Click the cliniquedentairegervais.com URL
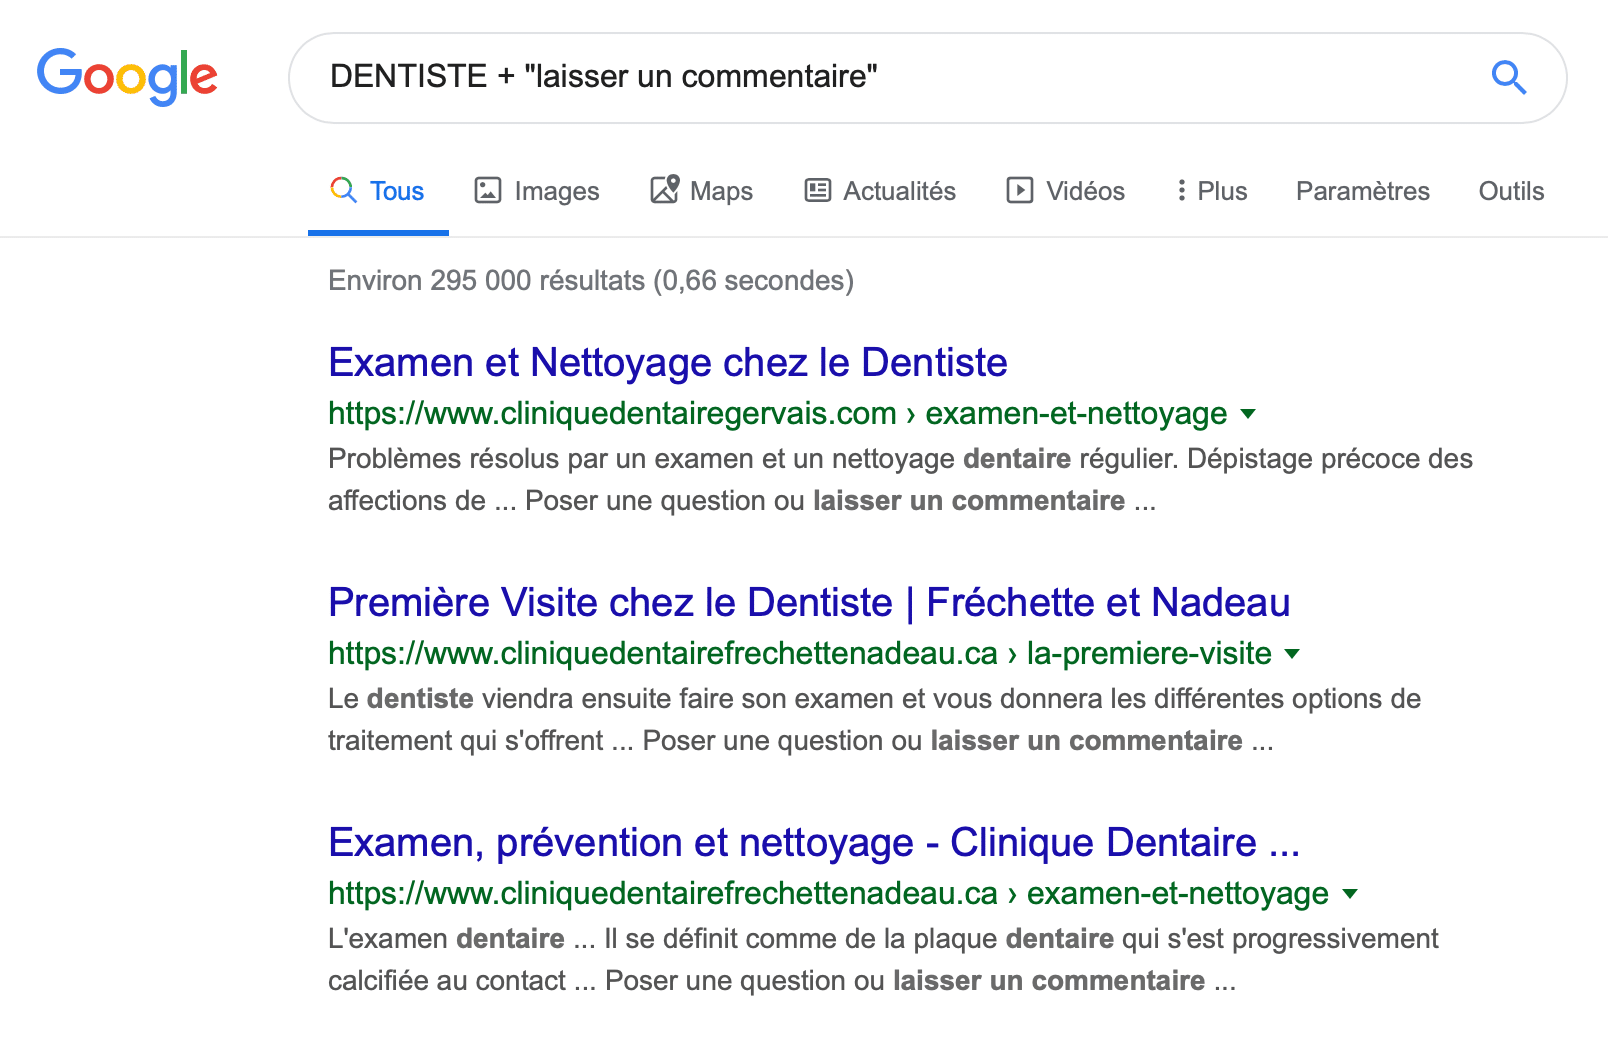The height and width of the screenshot is (1044, 1608). point(778,413)
